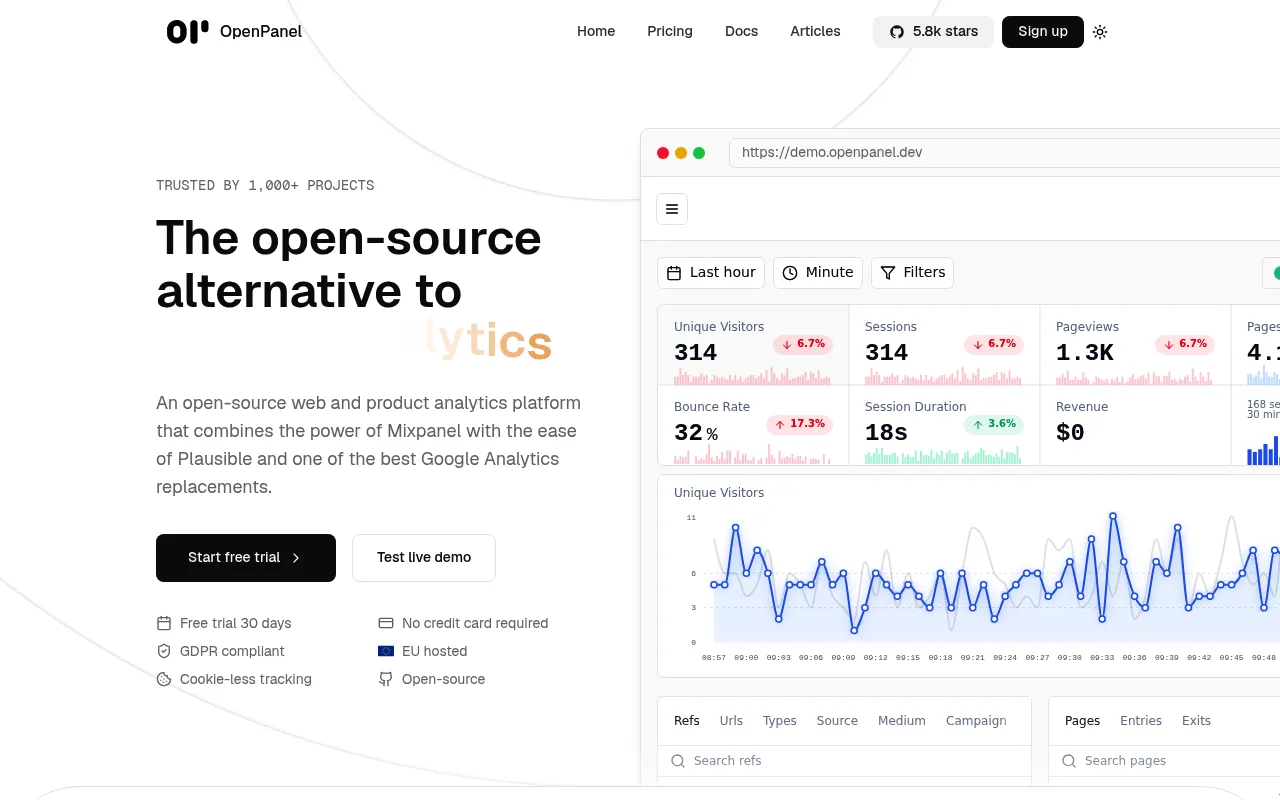Select the Pageviews metric card
Viewport: 1280px width, 800px height.
point(1135,346)
